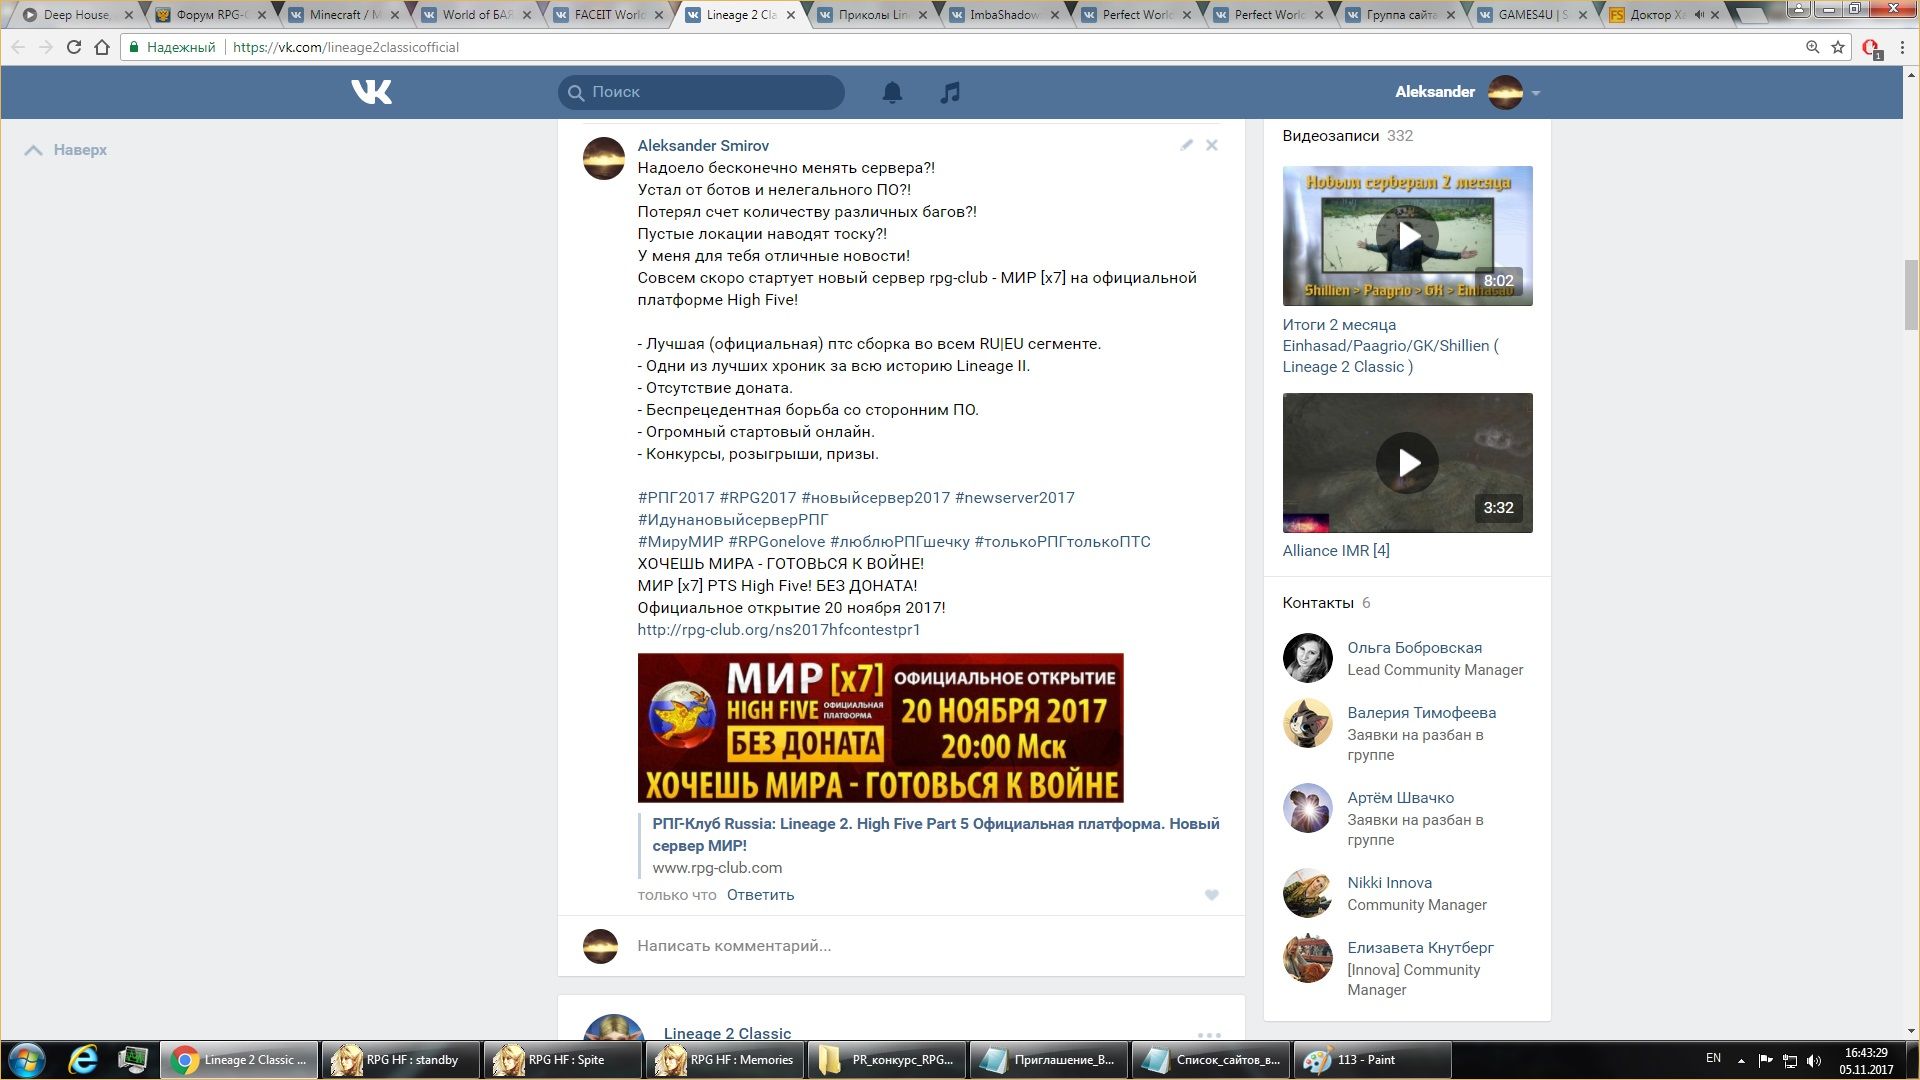The height and width of the screenshot is (1080, 1920).
Task: Click the VK logo icon
Action: pyautogui.click(x=371, y=92)
